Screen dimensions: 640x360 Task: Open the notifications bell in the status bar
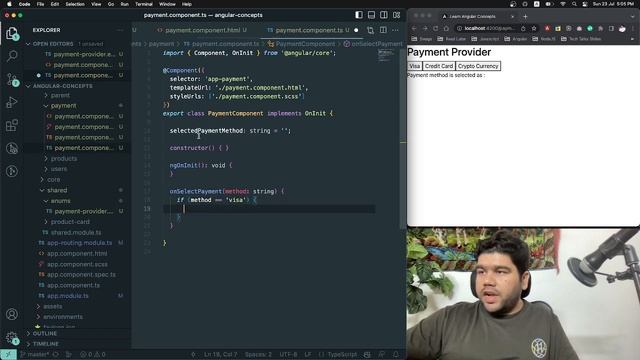pyautogui.click(x=396, y=354)
